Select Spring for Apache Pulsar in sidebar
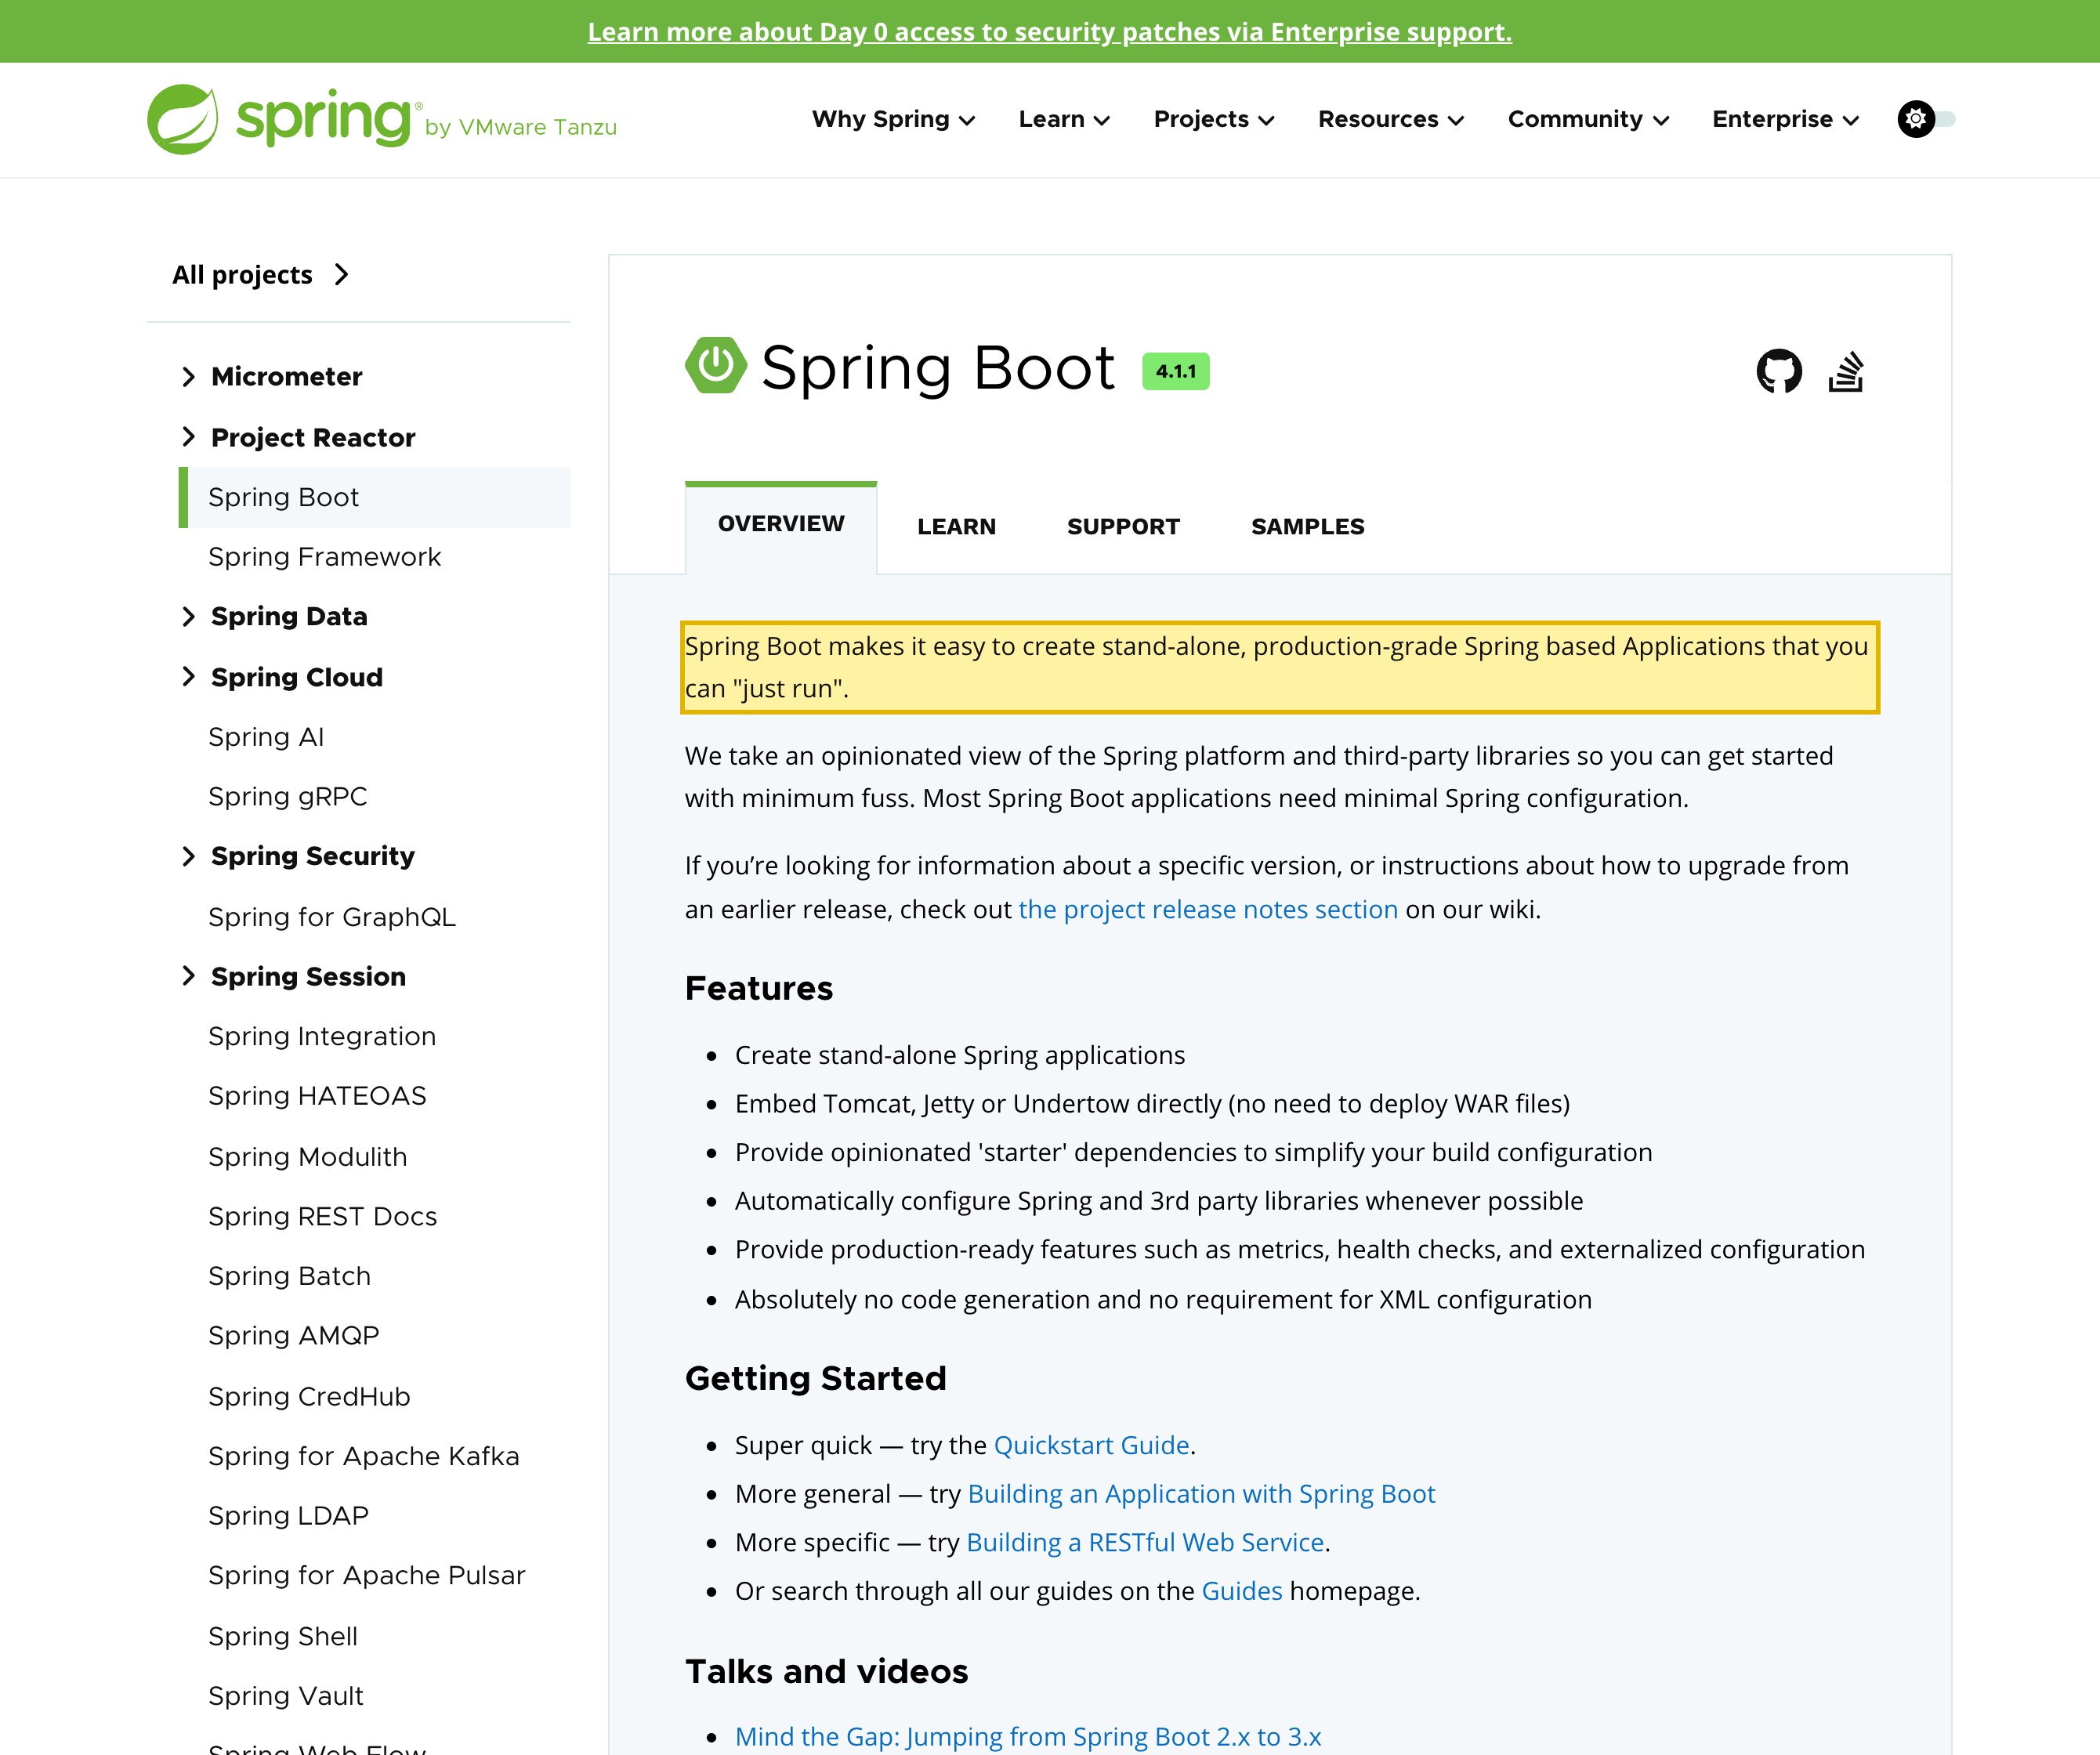This screenshot has height=1755, width=2100. (x=367, y=1575)
